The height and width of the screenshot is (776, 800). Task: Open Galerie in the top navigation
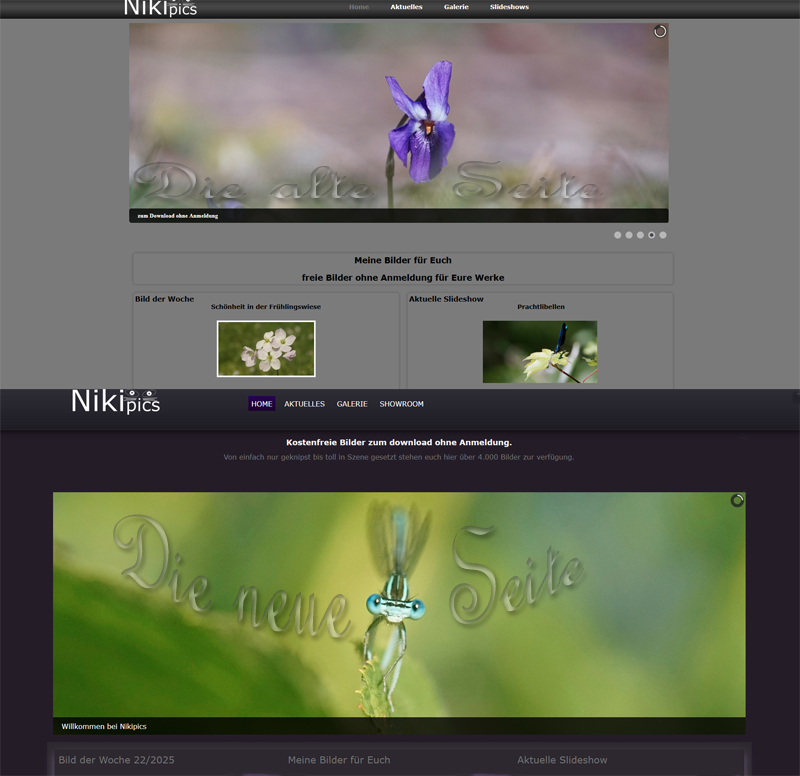[x=456, y=7]
